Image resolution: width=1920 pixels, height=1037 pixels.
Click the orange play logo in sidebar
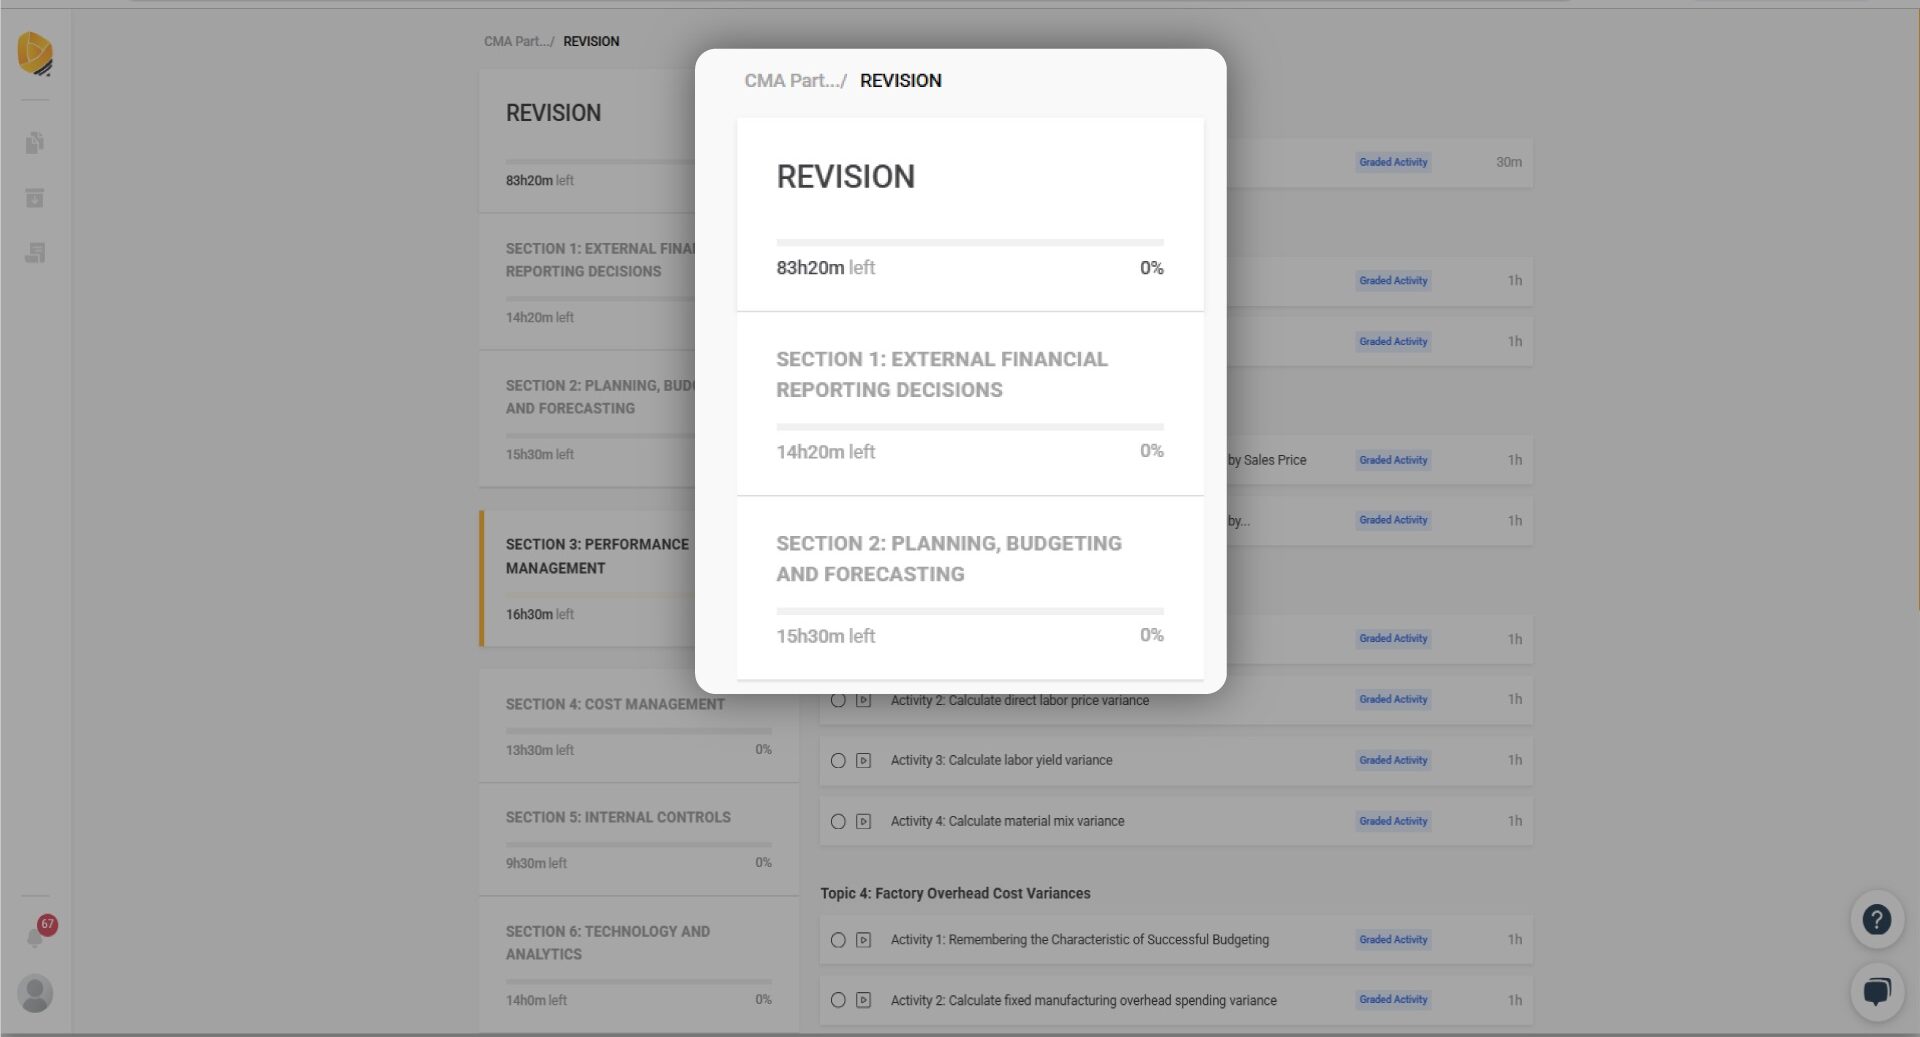click(35, 53)
